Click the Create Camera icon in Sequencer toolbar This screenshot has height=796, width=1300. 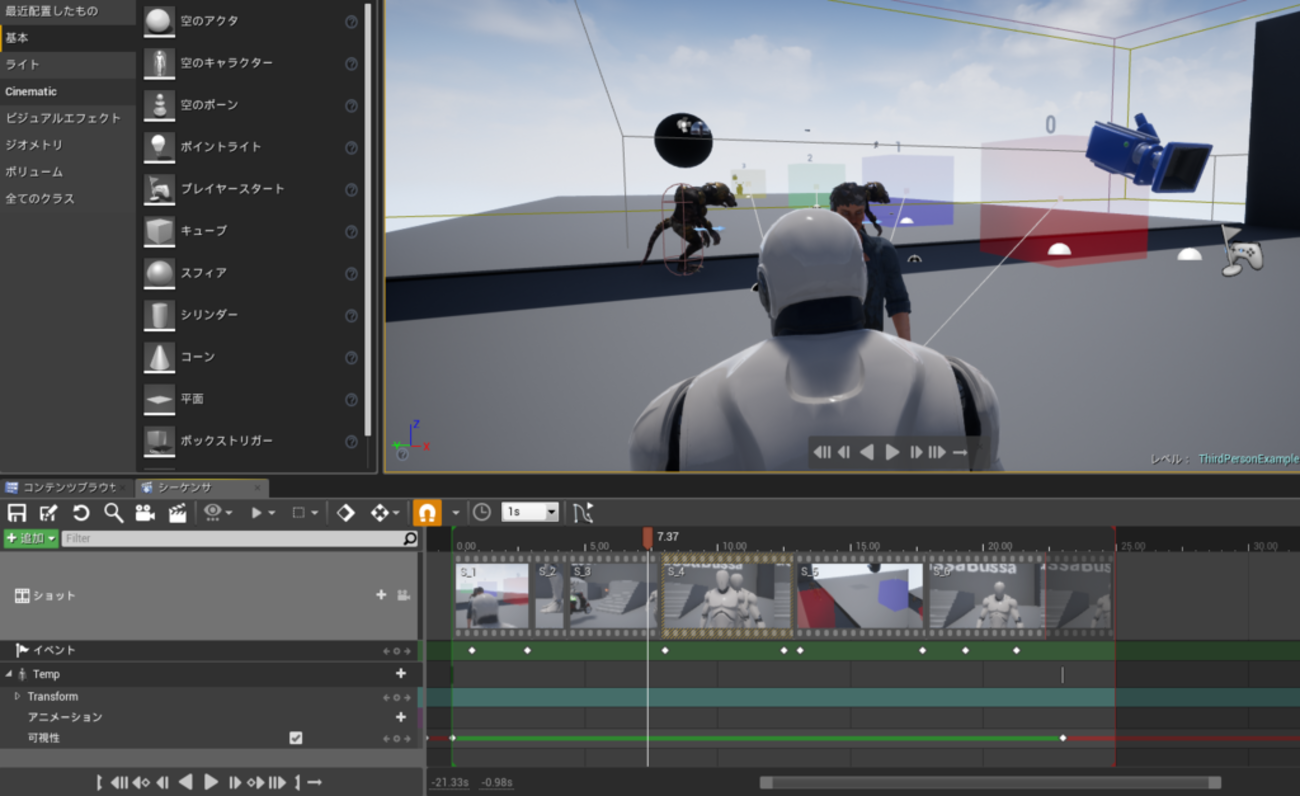tap(145, 513)
